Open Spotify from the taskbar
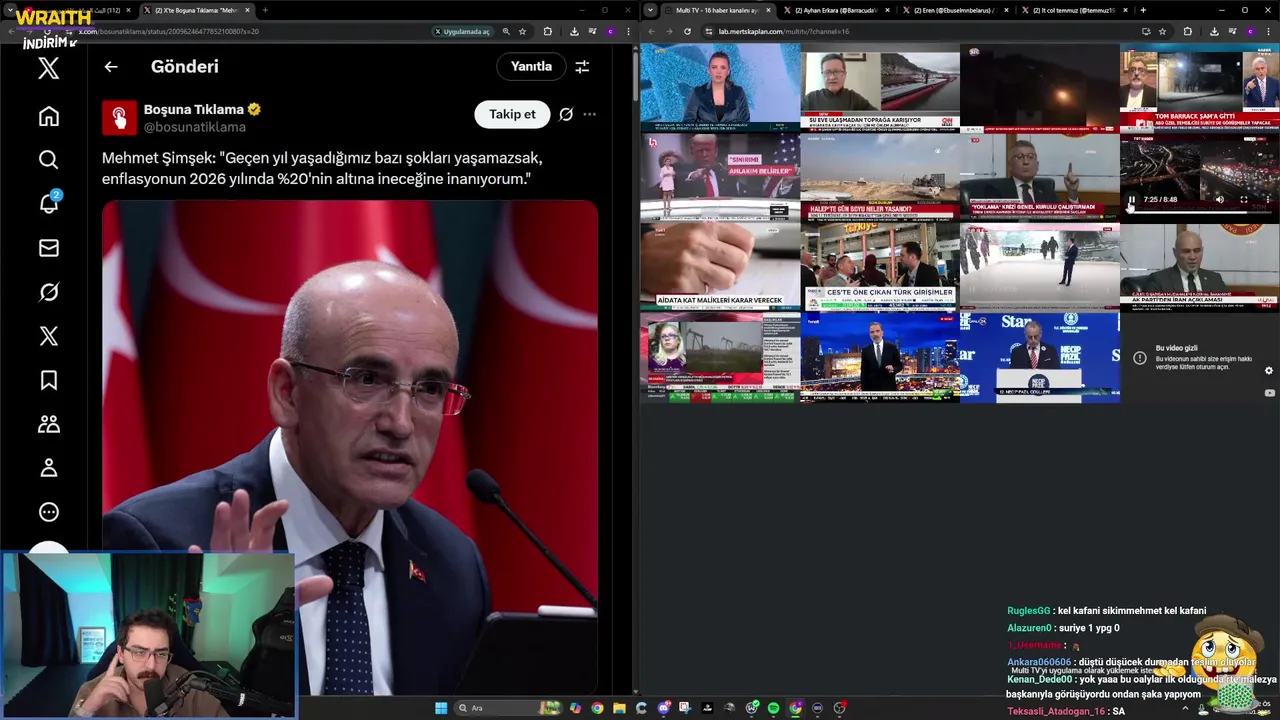The height and width of the screenshot is (720, 1280). click(773, 708)
